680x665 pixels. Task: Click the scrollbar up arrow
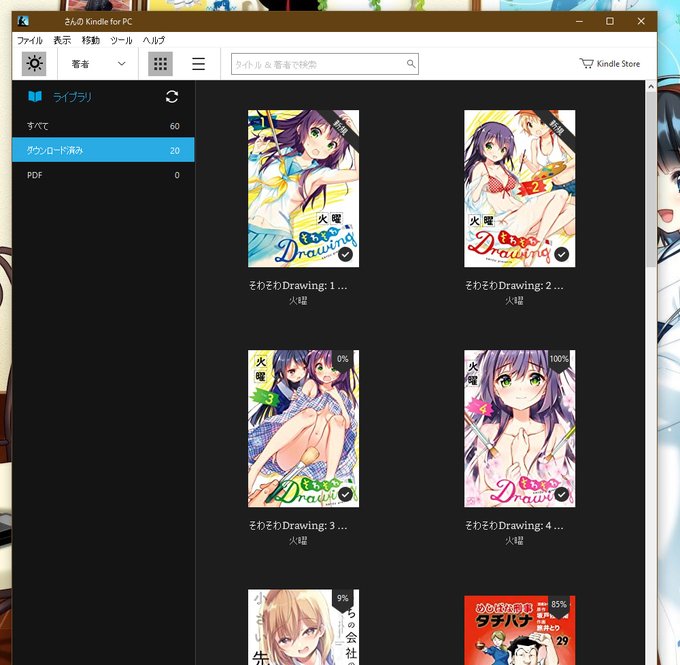[x=651, y=86]
